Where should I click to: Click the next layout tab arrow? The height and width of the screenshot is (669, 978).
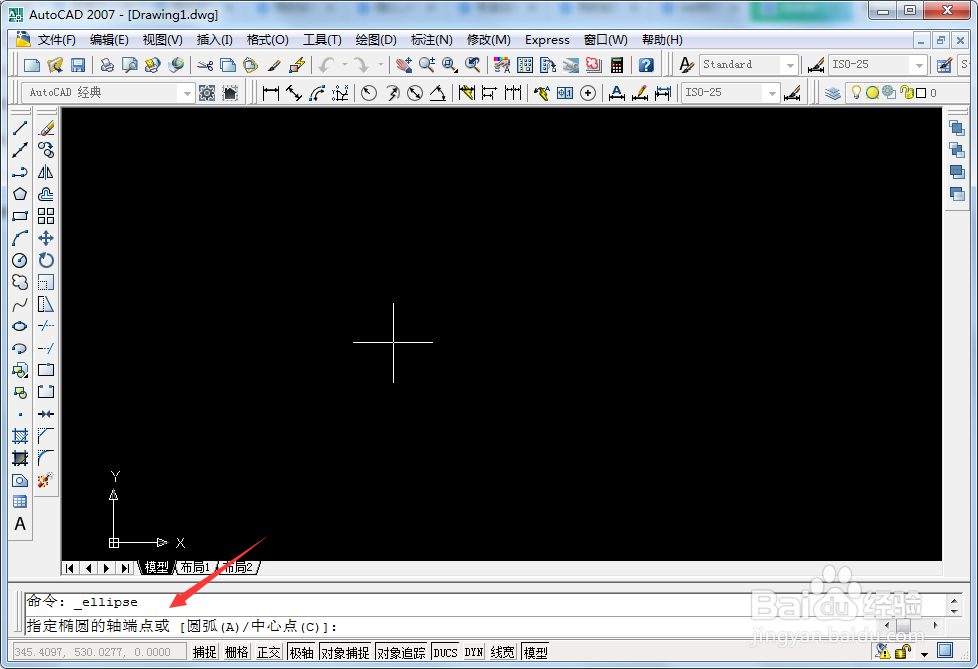tap(107, 568)
